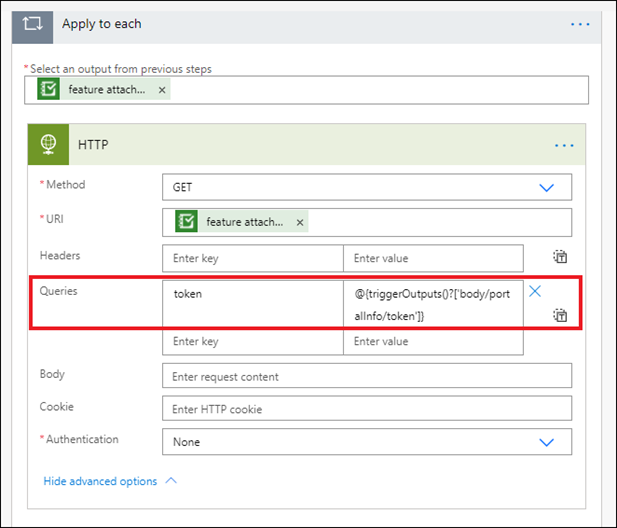Click the Body request content field

[367, 376]
